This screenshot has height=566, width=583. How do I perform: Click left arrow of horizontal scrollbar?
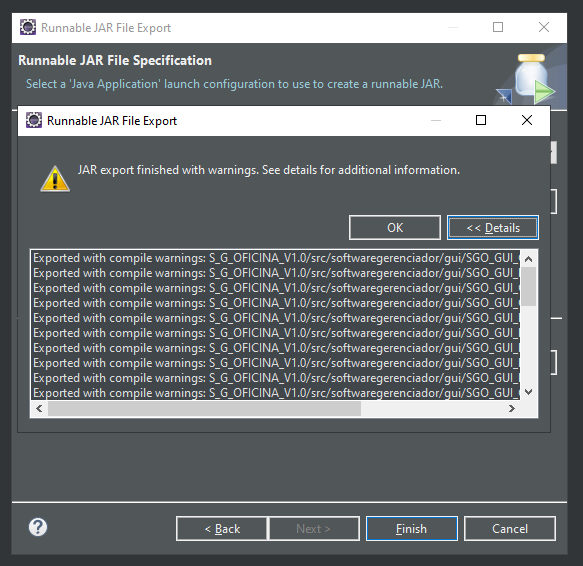click(x=39, y=408)
